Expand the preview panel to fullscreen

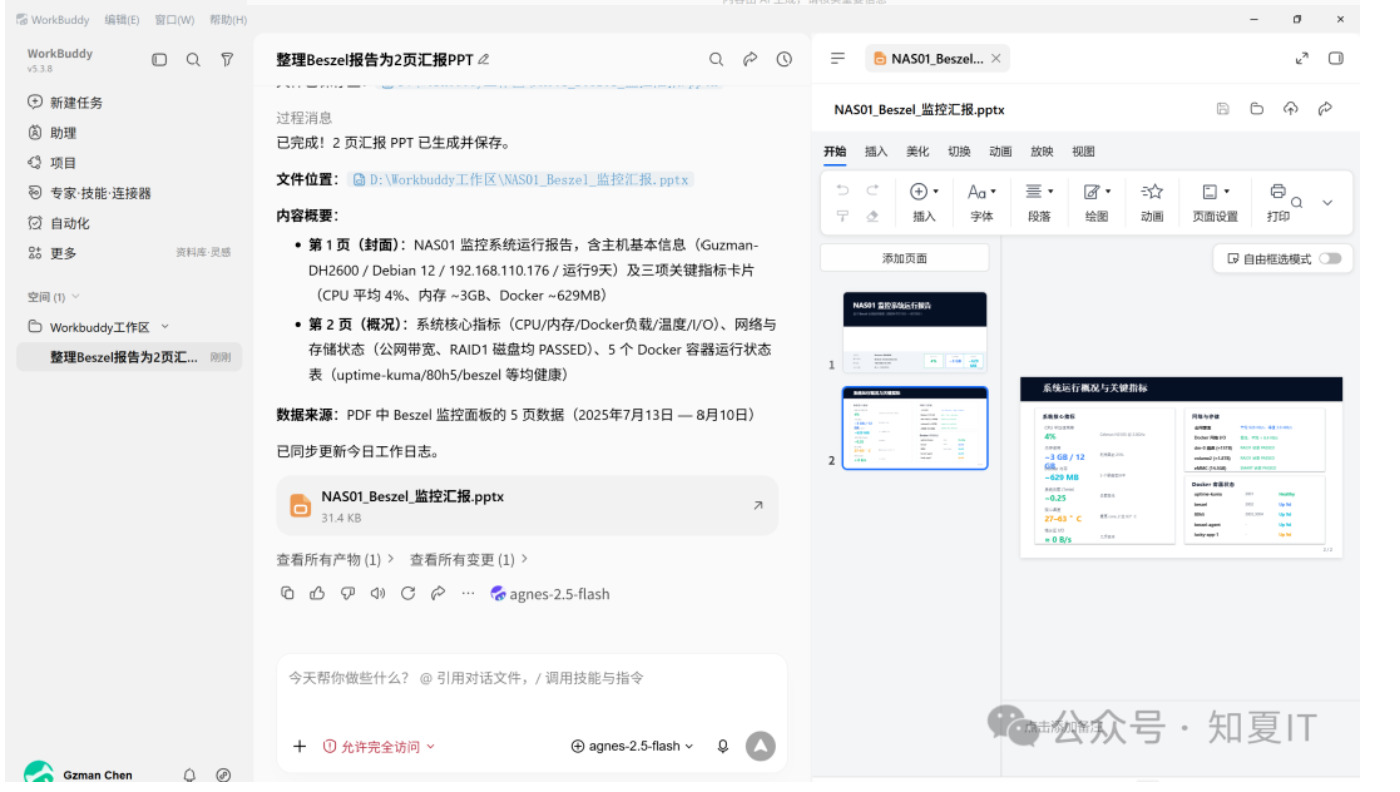point(1302,59)
